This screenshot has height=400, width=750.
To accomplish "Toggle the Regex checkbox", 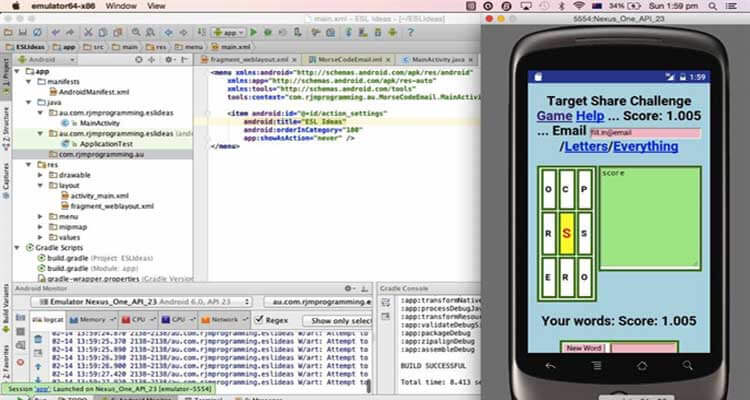I will coord(259,319).
